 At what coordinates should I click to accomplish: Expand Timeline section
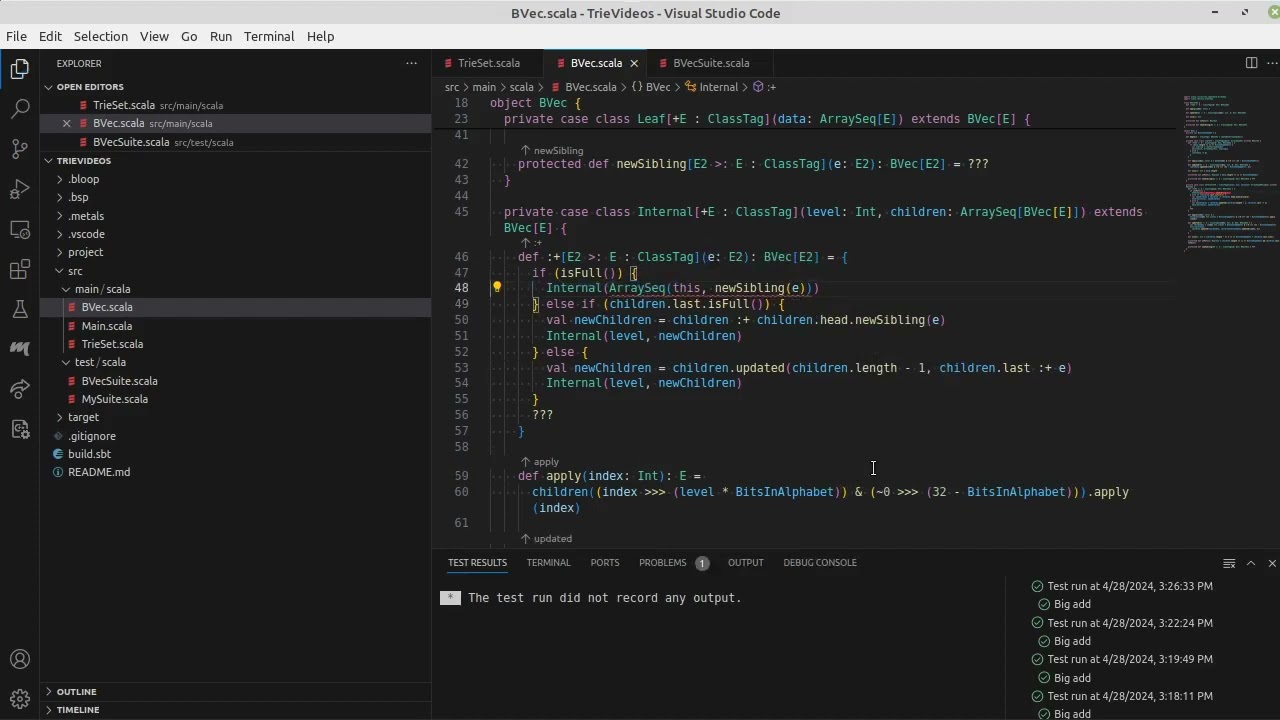click(x=78, y=710)
